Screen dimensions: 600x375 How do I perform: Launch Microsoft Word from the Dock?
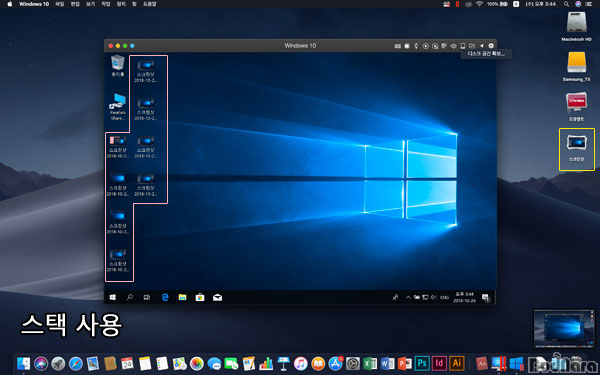387,363
